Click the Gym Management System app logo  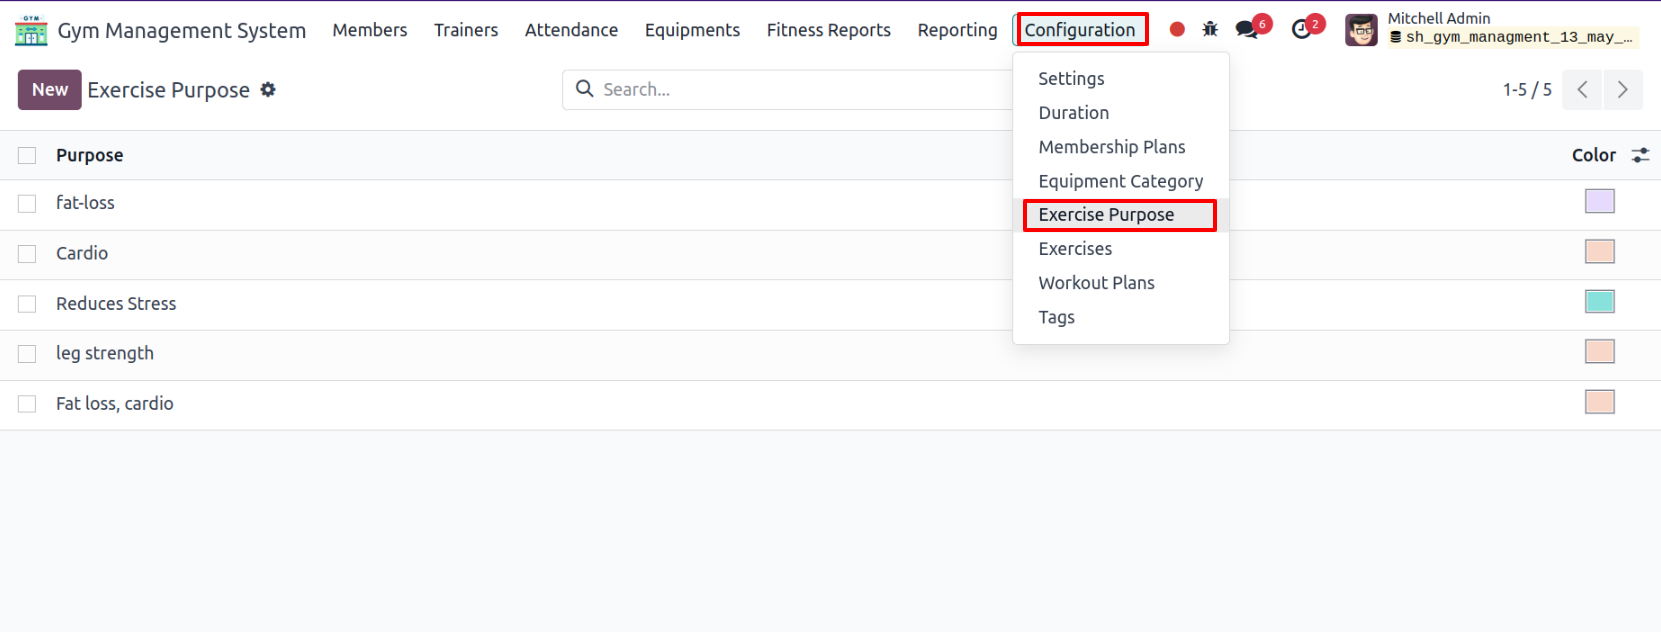pos(31,30)
